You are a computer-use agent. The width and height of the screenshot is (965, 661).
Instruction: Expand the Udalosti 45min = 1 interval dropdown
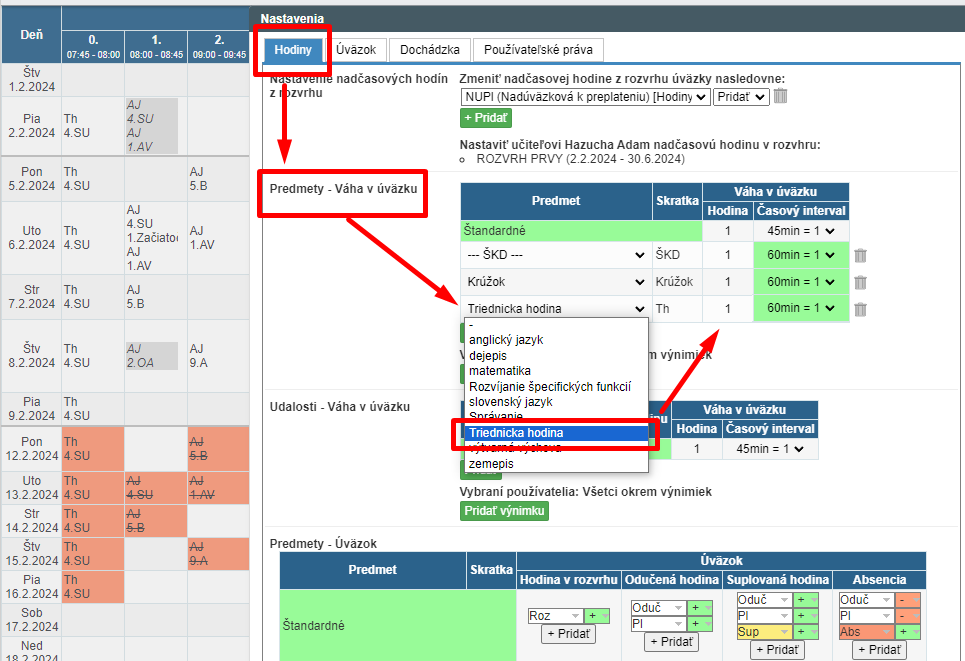(x=771, y=449)
